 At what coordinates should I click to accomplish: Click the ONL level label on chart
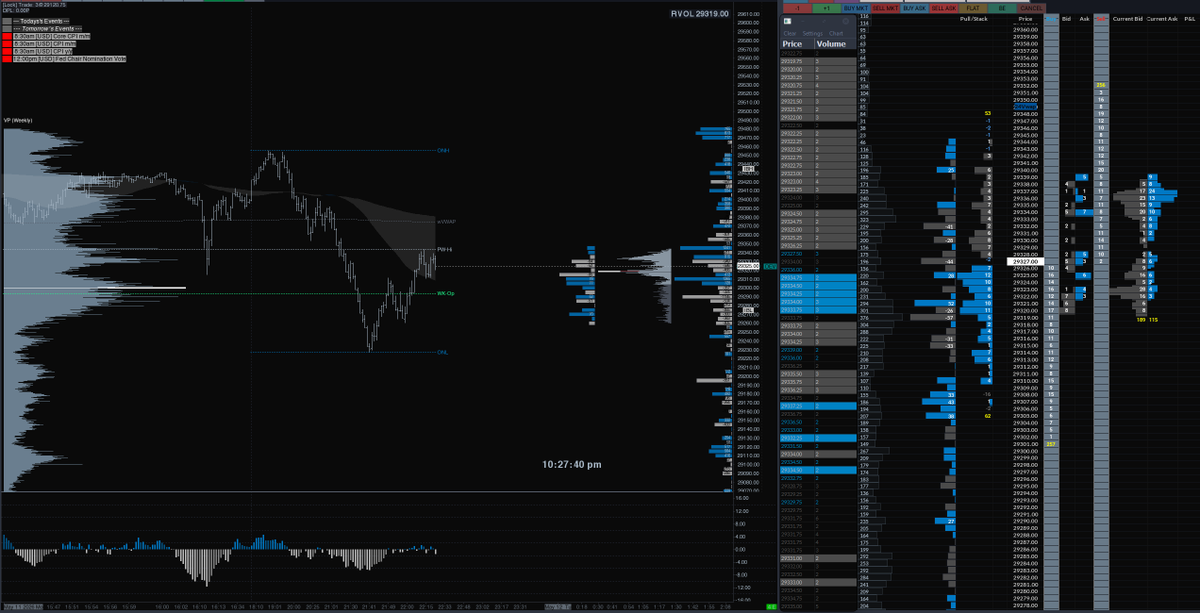click(442, 352)
